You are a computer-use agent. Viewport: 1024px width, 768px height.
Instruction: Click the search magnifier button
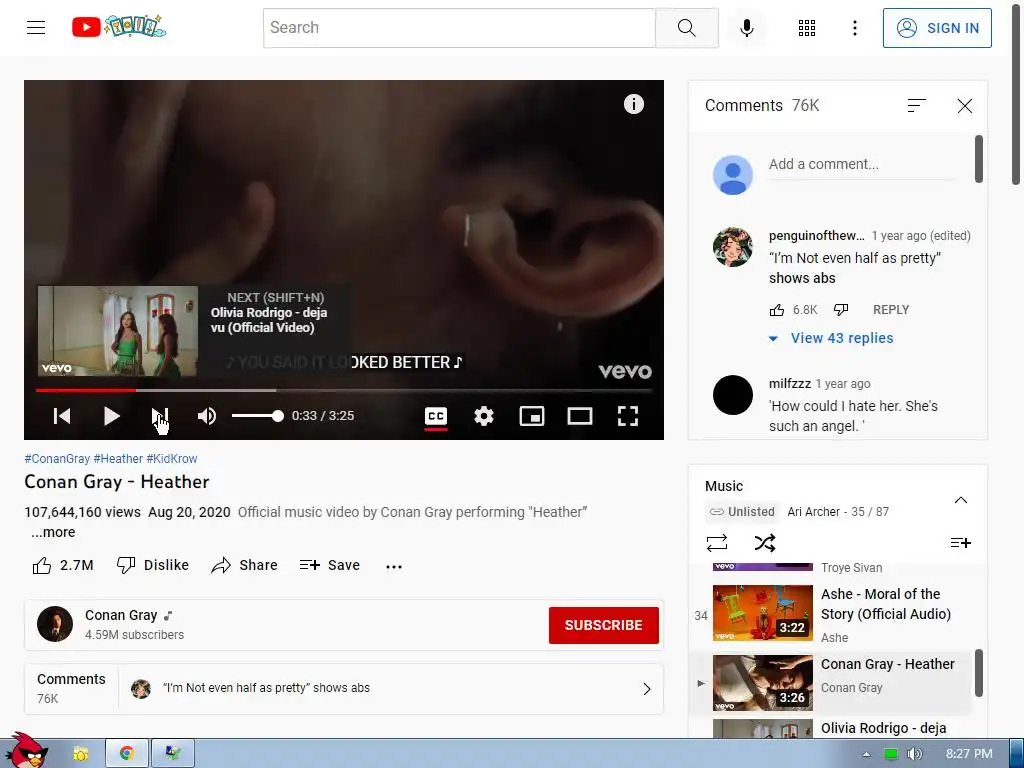point(686,27)
